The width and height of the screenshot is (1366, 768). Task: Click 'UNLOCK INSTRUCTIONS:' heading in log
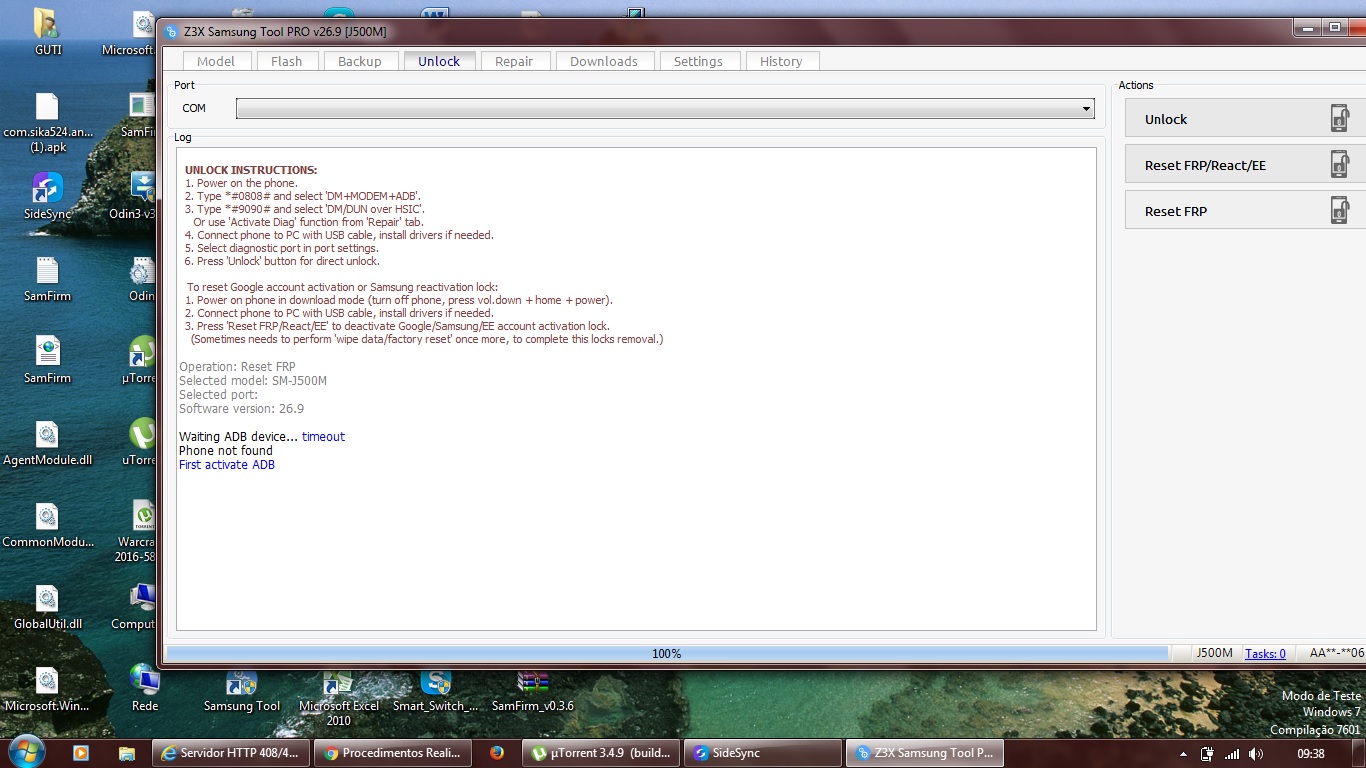[251, 170]
